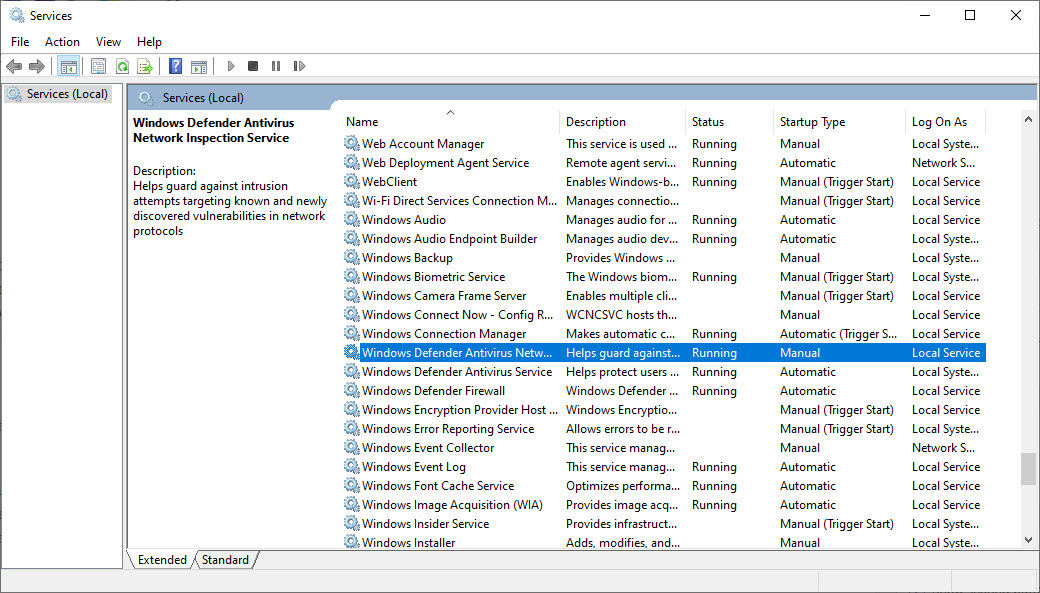The height and width of the screenshot is (593, 1040).
Task: Select Windows Defender Antivirus Service row
Action: 664,371
